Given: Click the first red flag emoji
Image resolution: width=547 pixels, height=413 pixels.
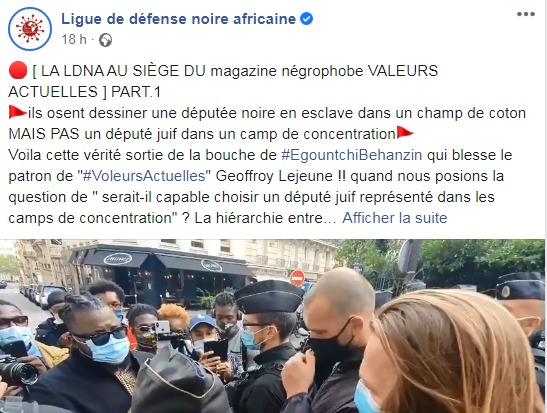Looking at the screenshot, I should [18, 112].
